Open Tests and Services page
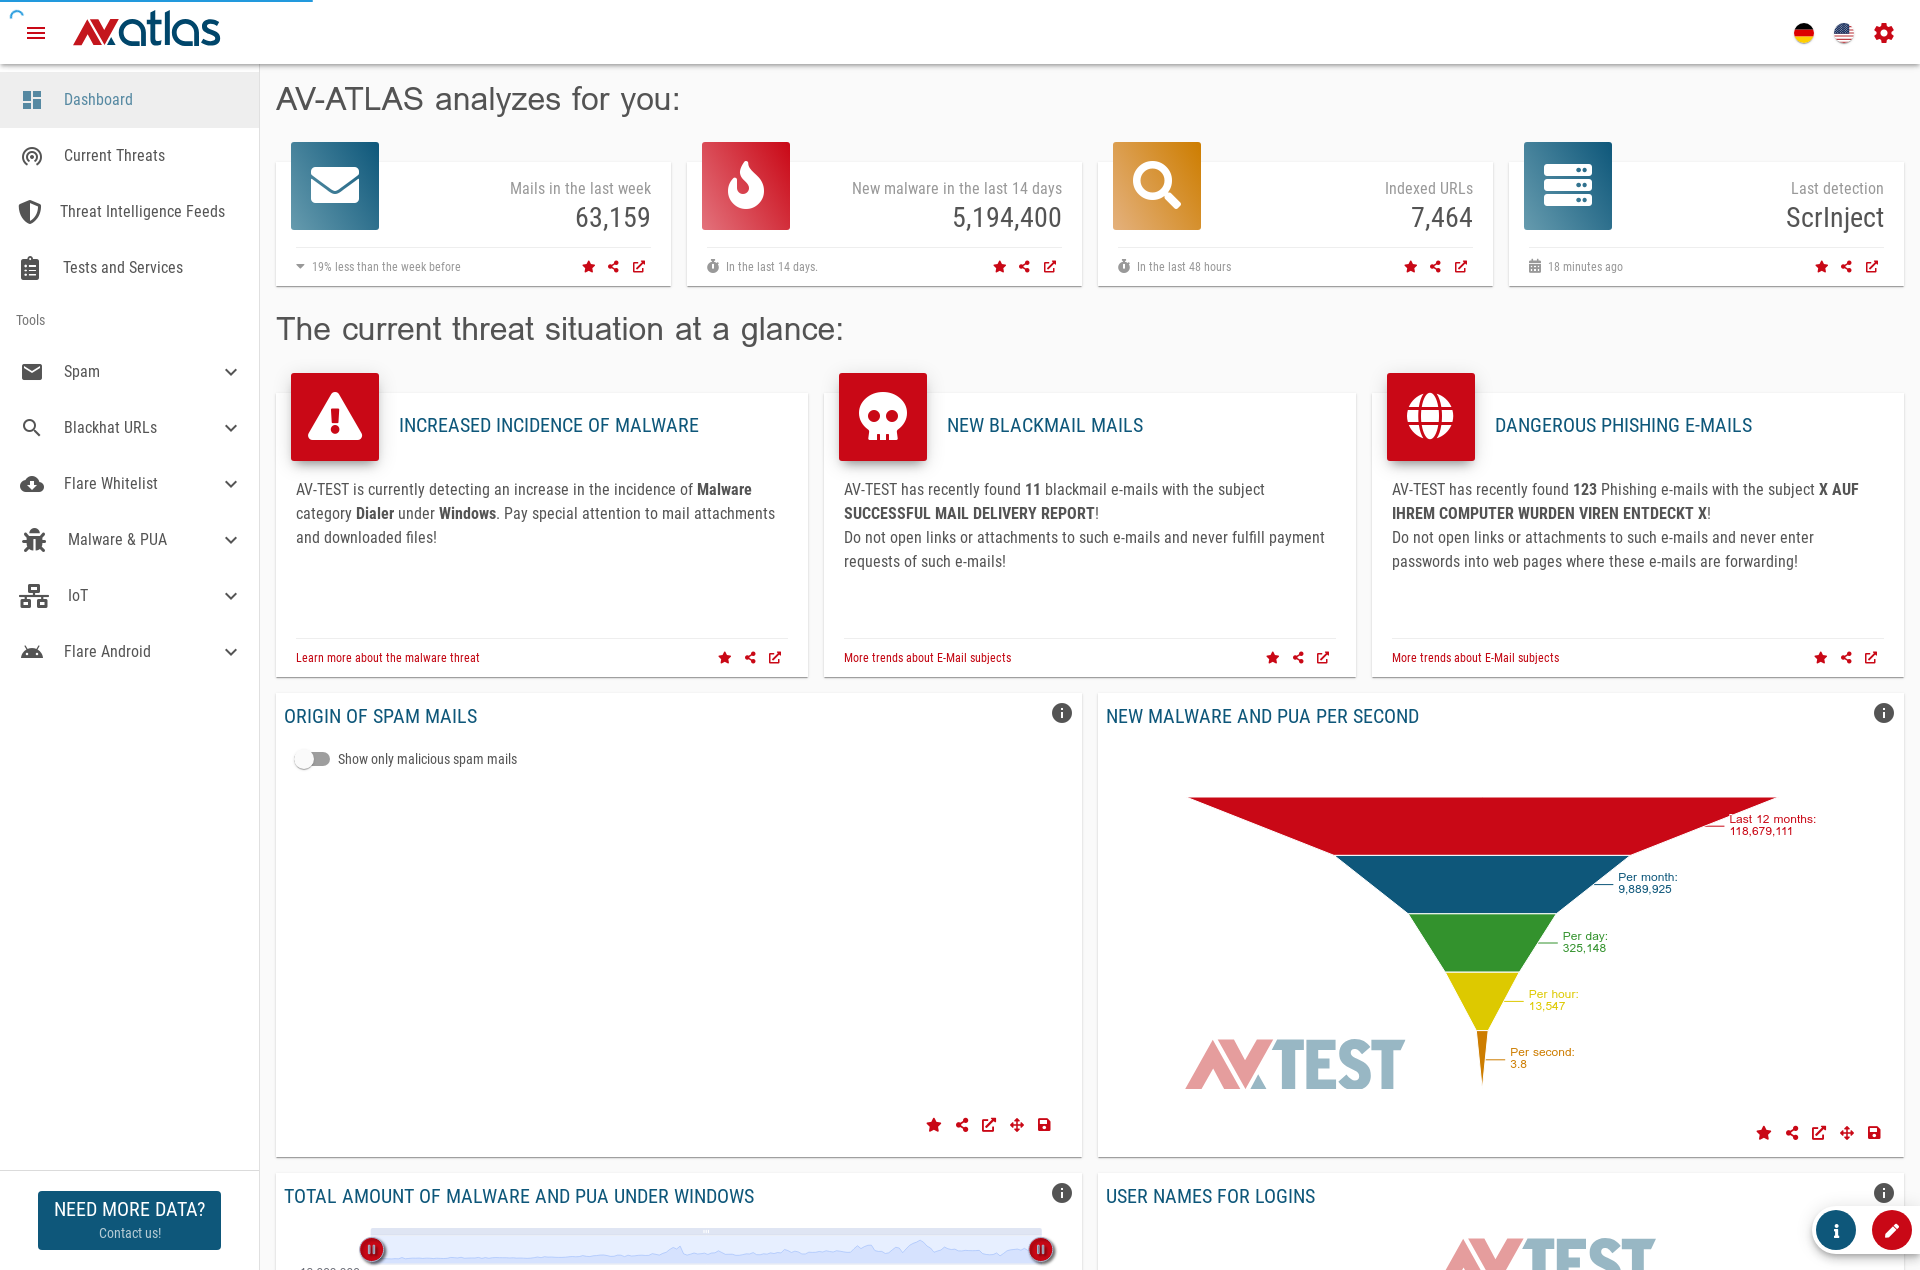This screenshot has height=1270, width=1920. click(123, 267)
